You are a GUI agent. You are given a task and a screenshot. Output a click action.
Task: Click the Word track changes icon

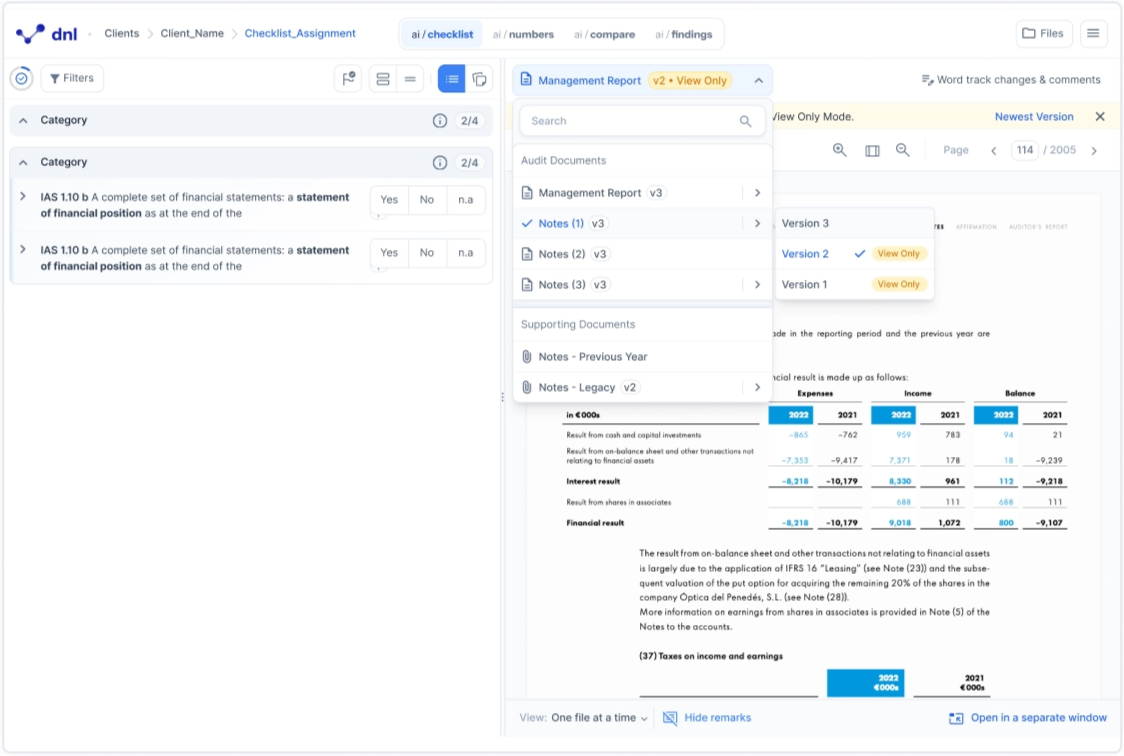(x=927, y=80)
